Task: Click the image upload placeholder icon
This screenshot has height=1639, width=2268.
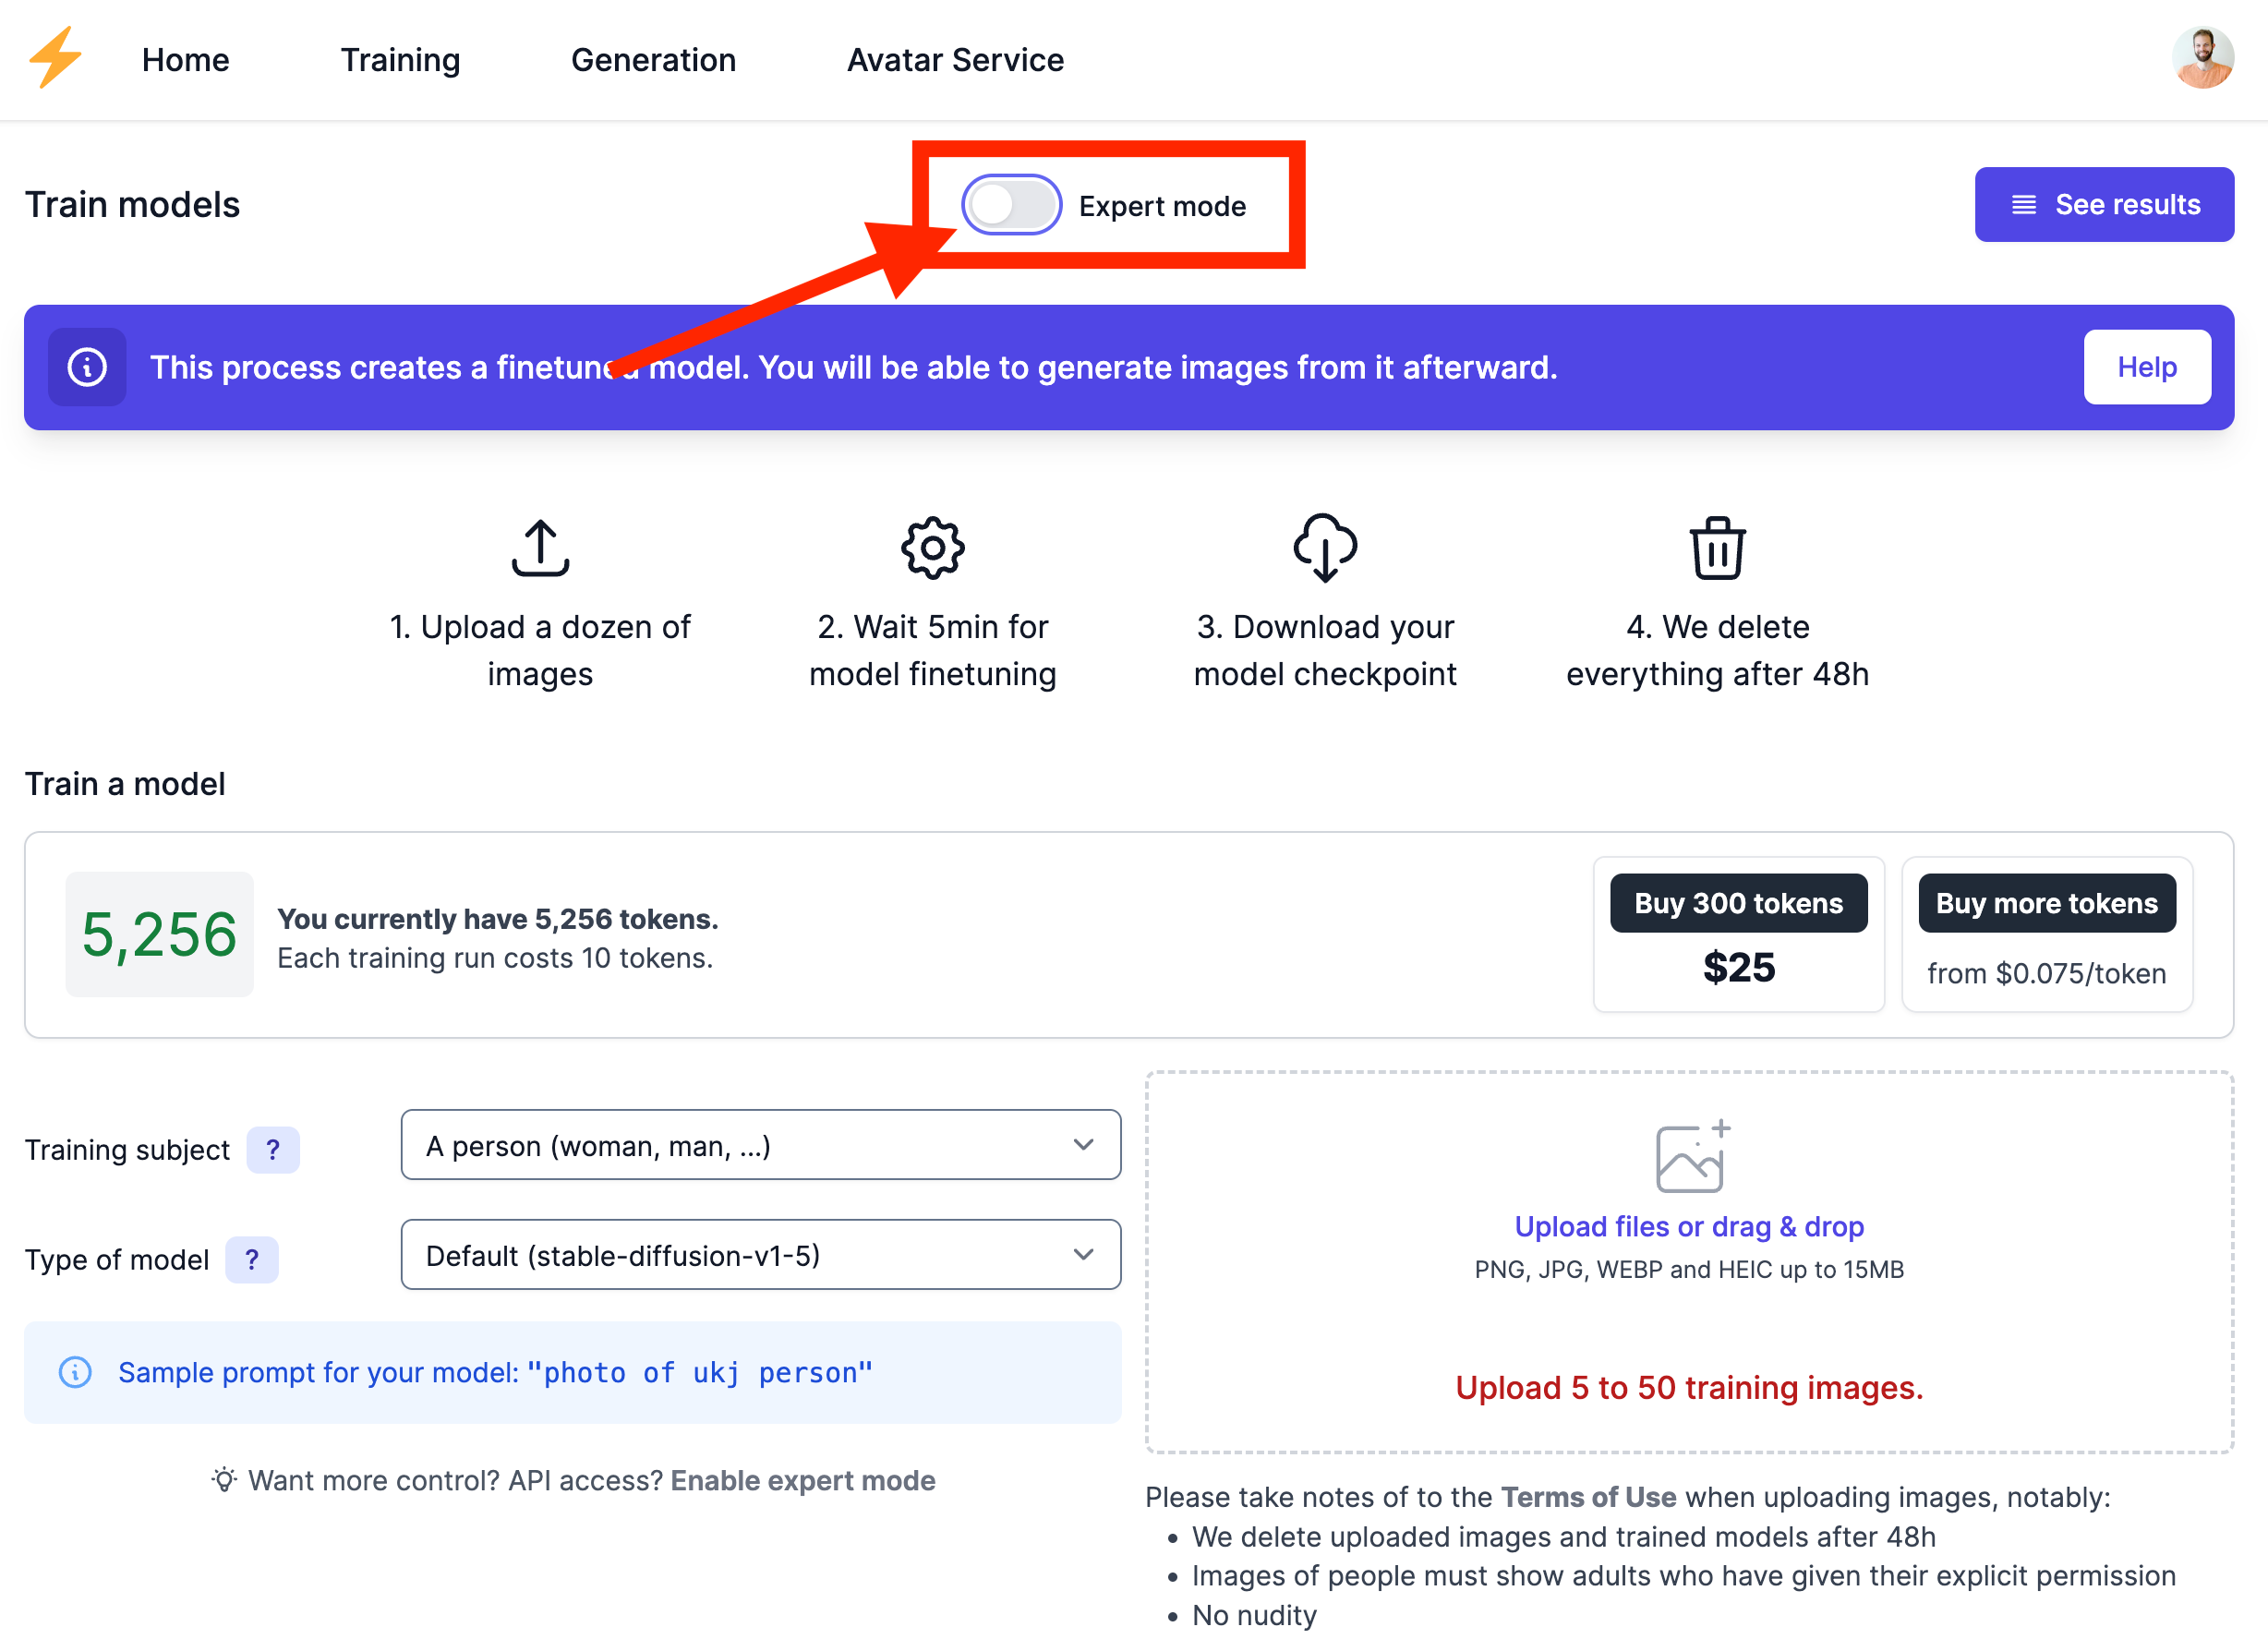Action: (x=1689, y=1157)
